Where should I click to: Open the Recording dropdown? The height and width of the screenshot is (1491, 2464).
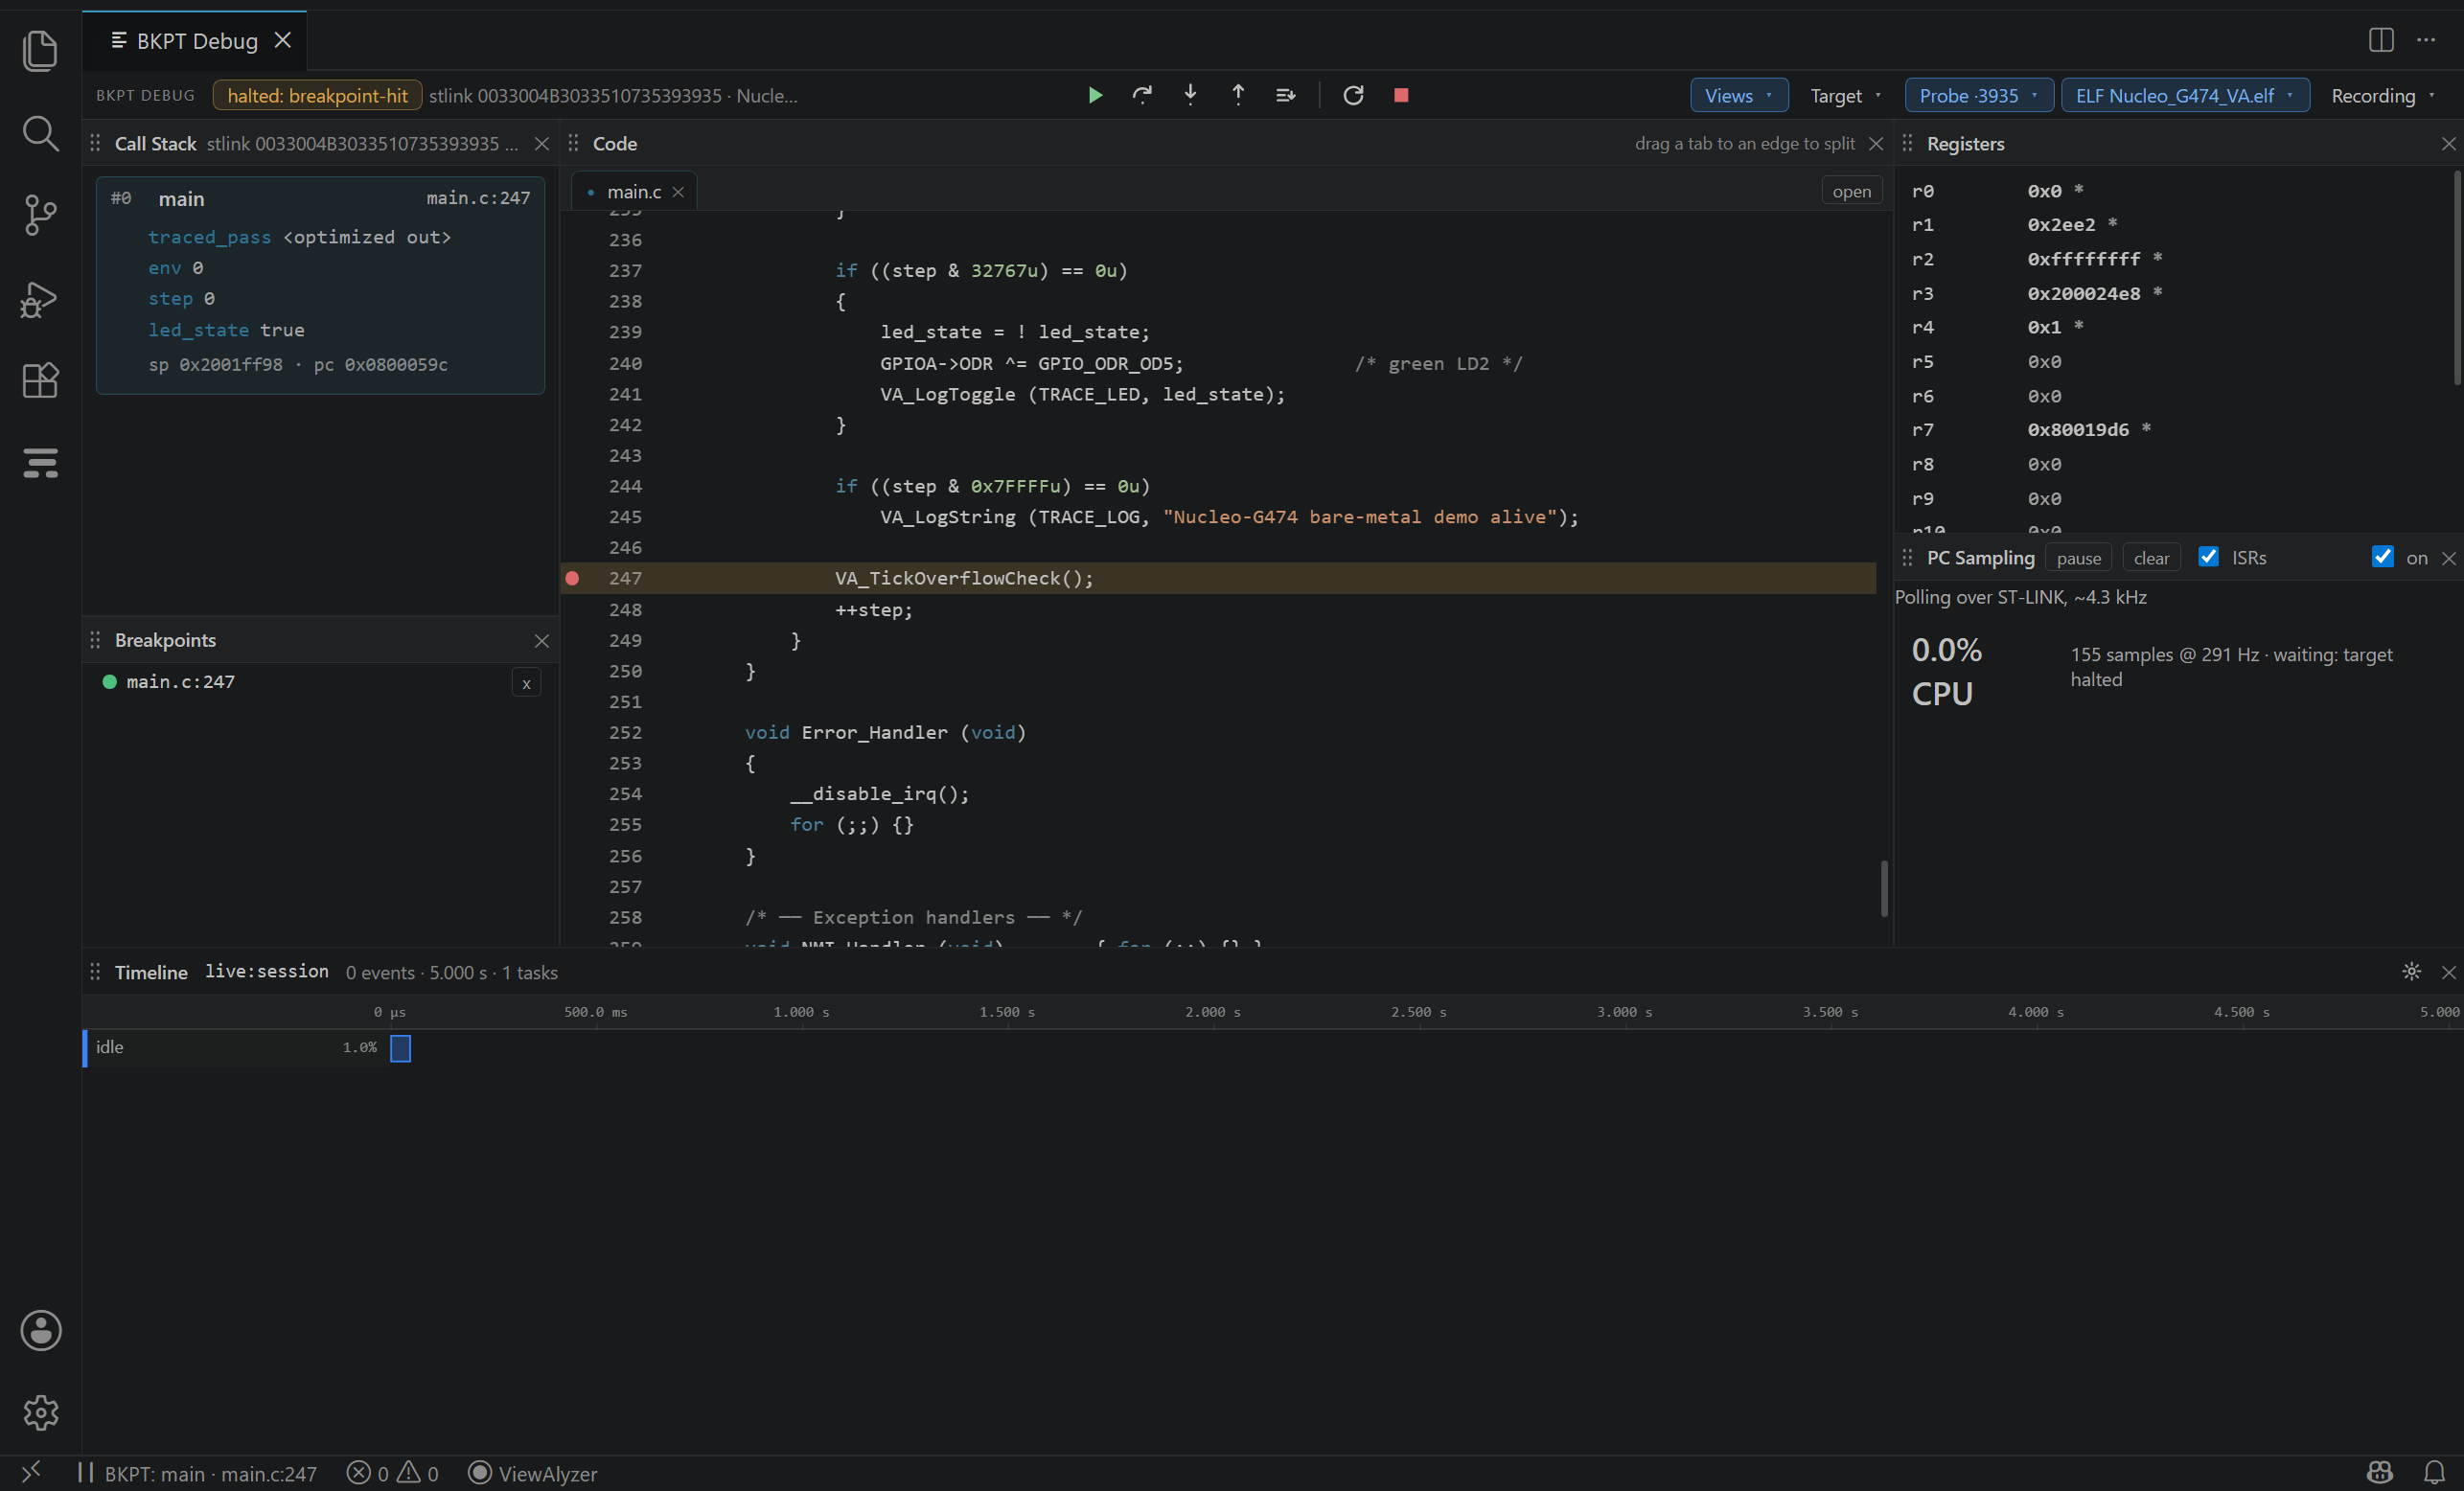(2384, 95)
